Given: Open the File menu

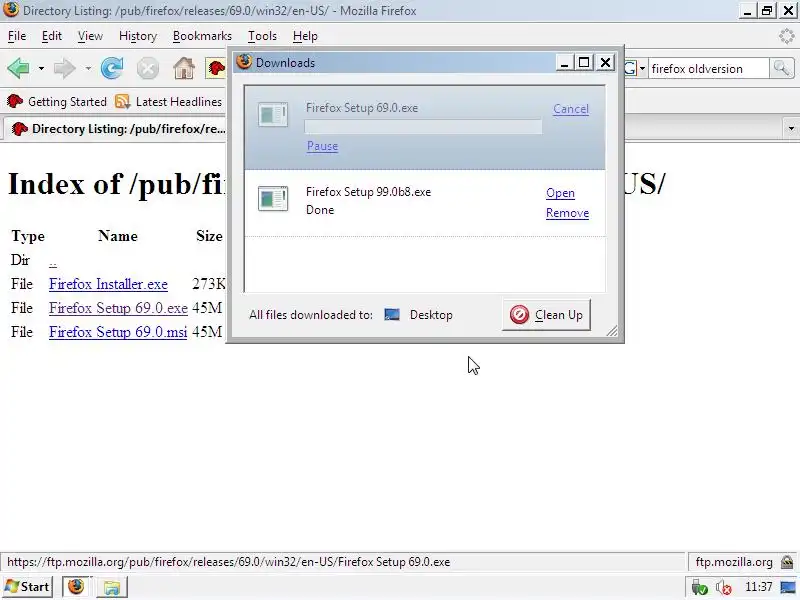Looking at the screenshot, I should click(17, 36).
